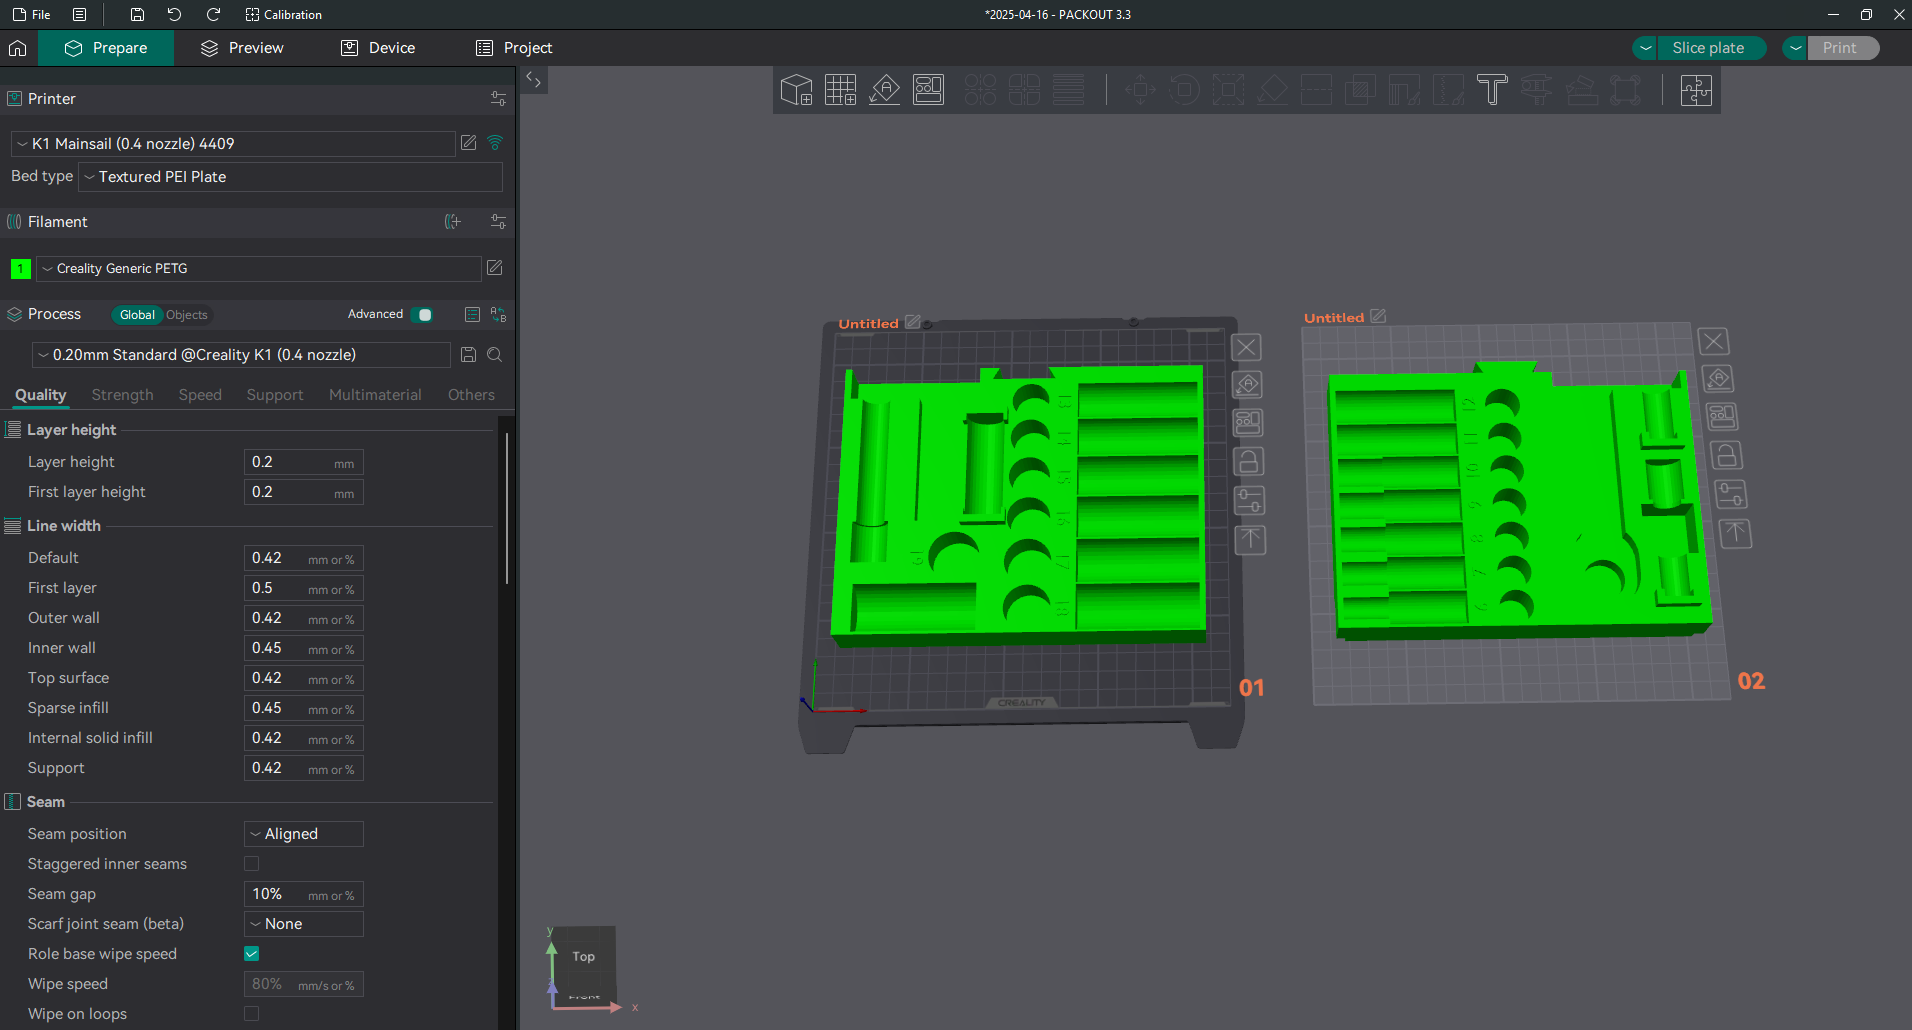Viewport: 1912px width, 1030px height.
Task: Go to the home screen icon
Action: tap(17, 48)
